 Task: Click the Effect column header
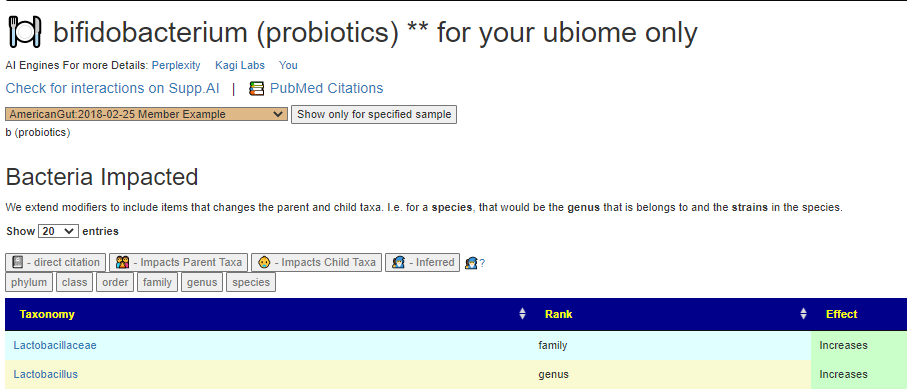click(841, 314)
